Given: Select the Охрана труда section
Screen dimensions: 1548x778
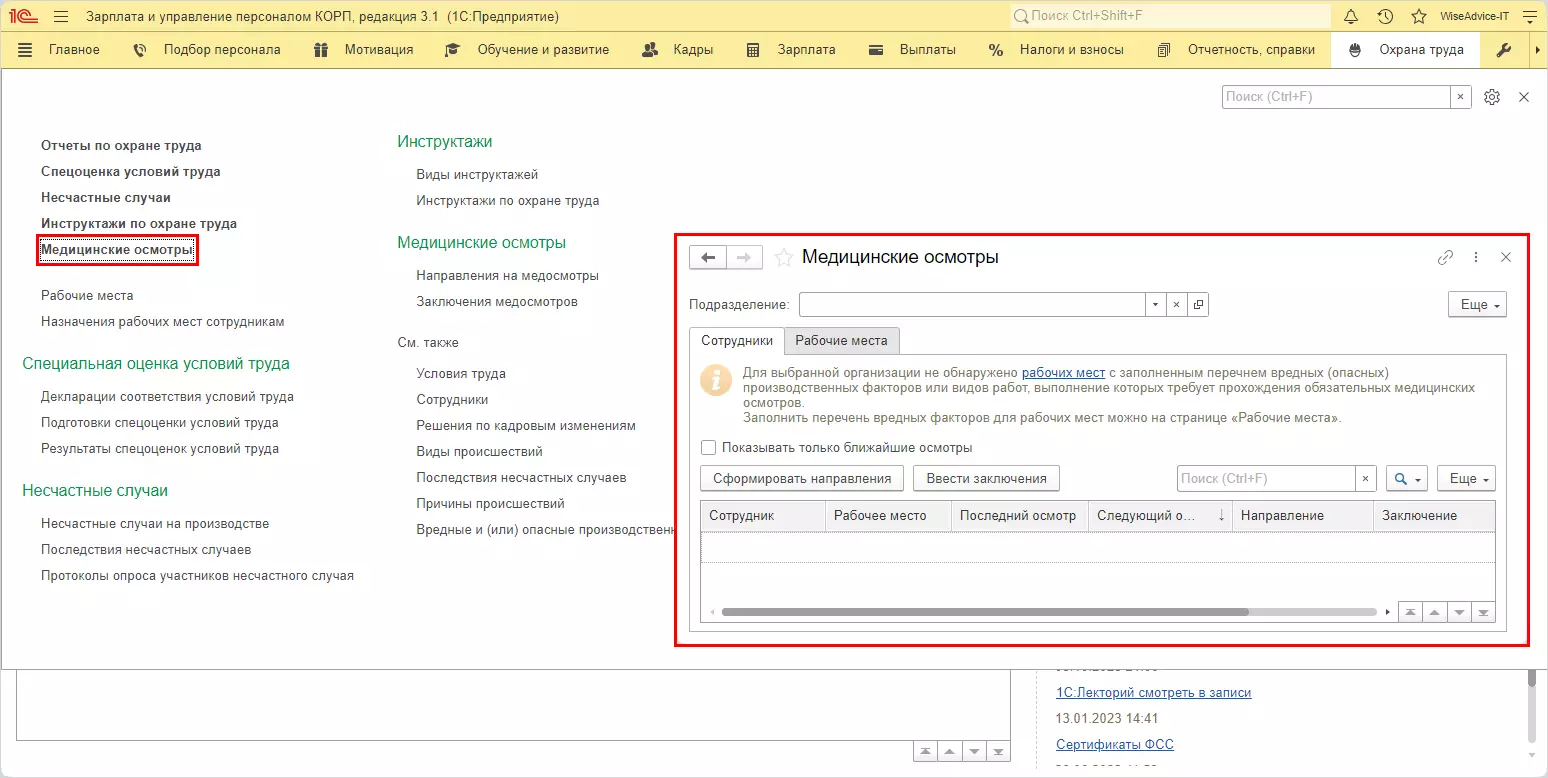Looking at the screenshot, I should pos(1406,50).
